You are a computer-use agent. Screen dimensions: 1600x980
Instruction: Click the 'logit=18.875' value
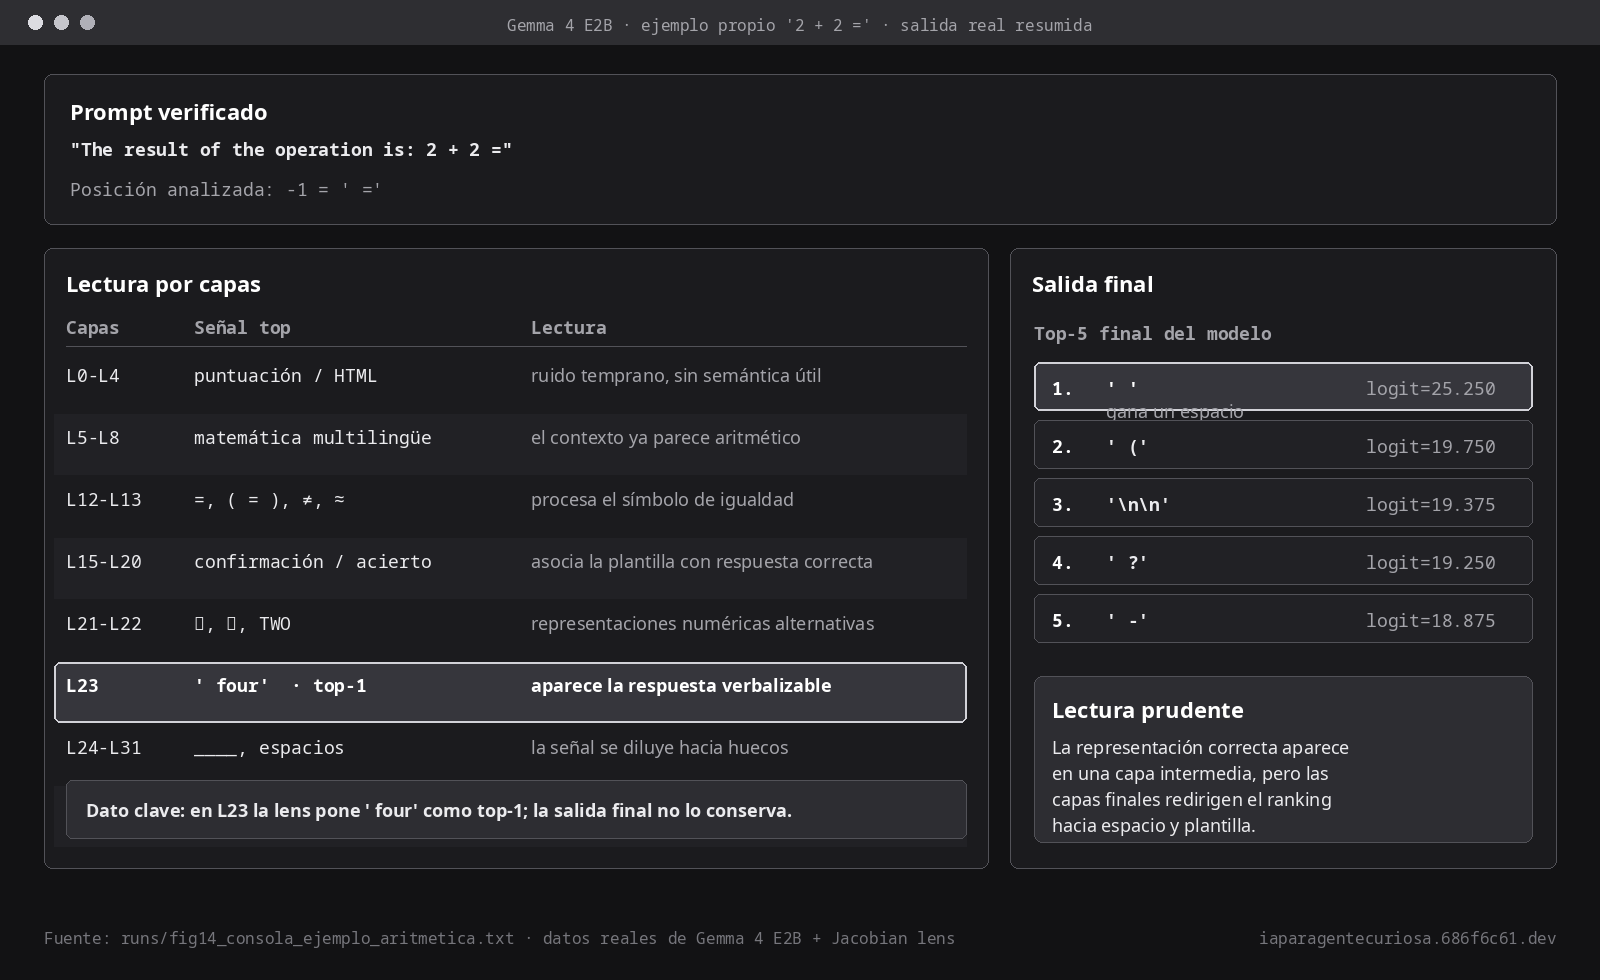(x=1431, y=621)
